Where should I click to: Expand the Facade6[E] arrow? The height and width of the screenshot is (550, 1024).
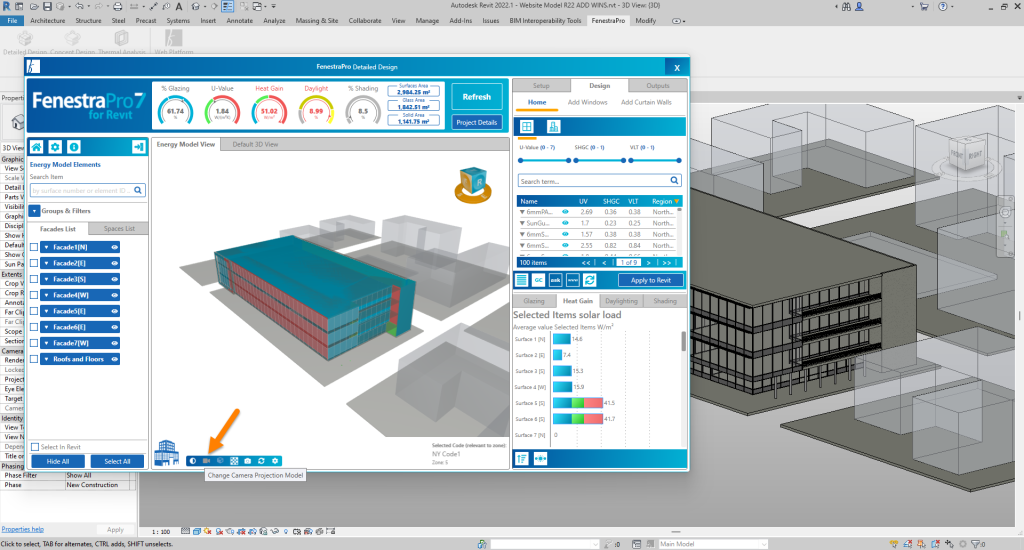(46, 327)
